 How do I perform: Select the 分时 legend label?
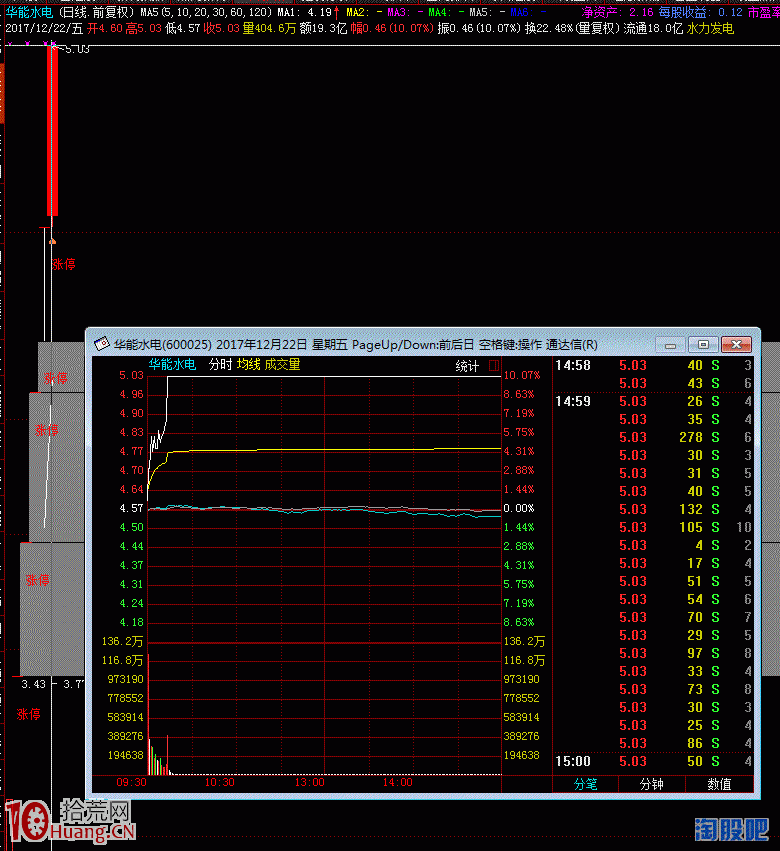pos(220,364)
